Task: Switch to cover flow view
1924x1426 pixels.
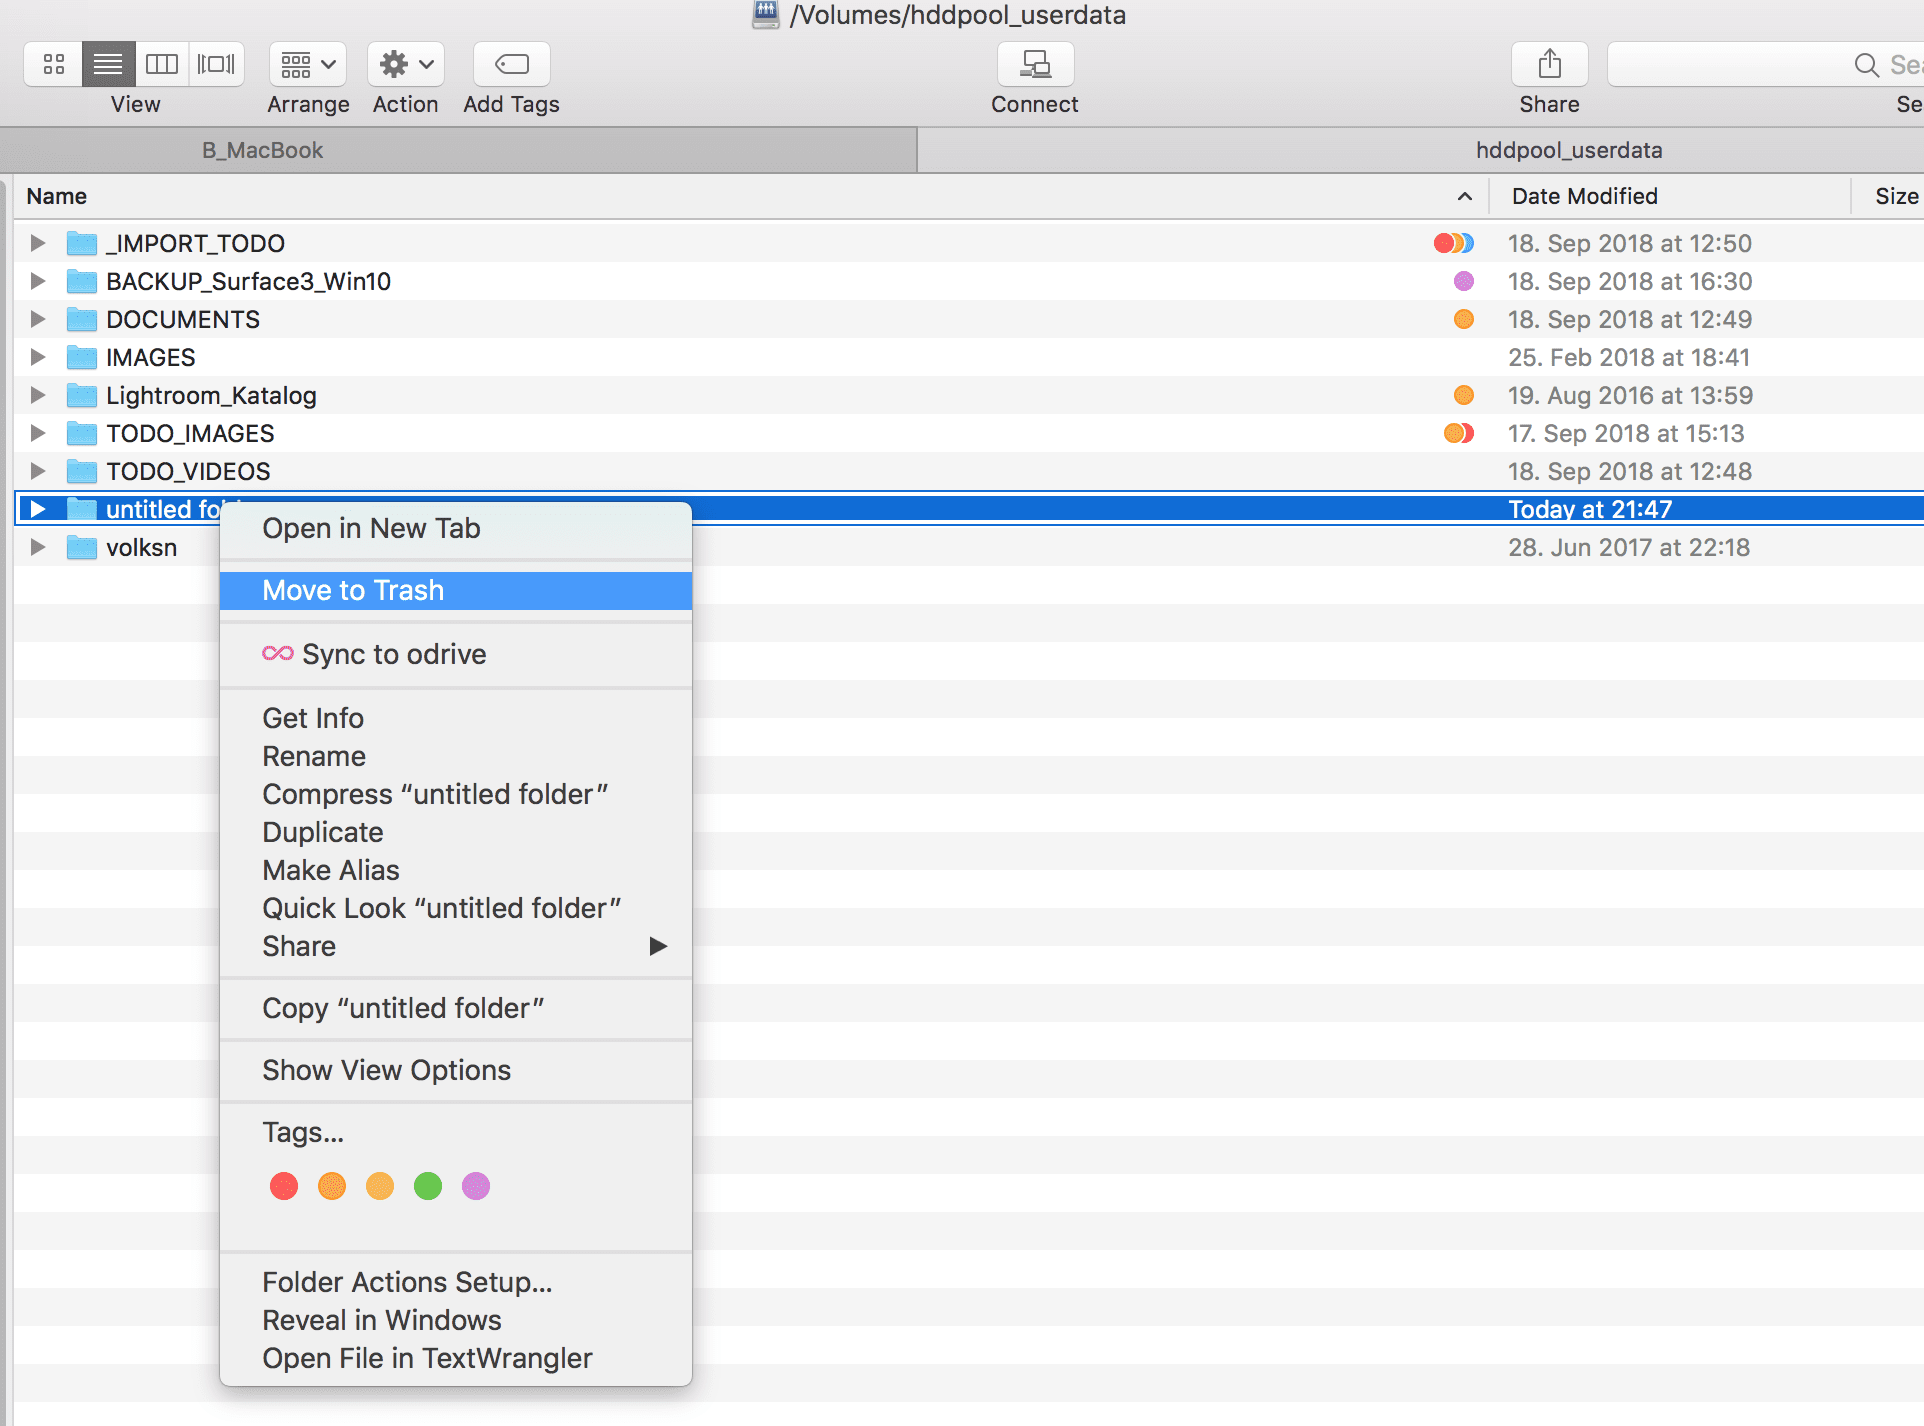Action: [x=216, y=65]
